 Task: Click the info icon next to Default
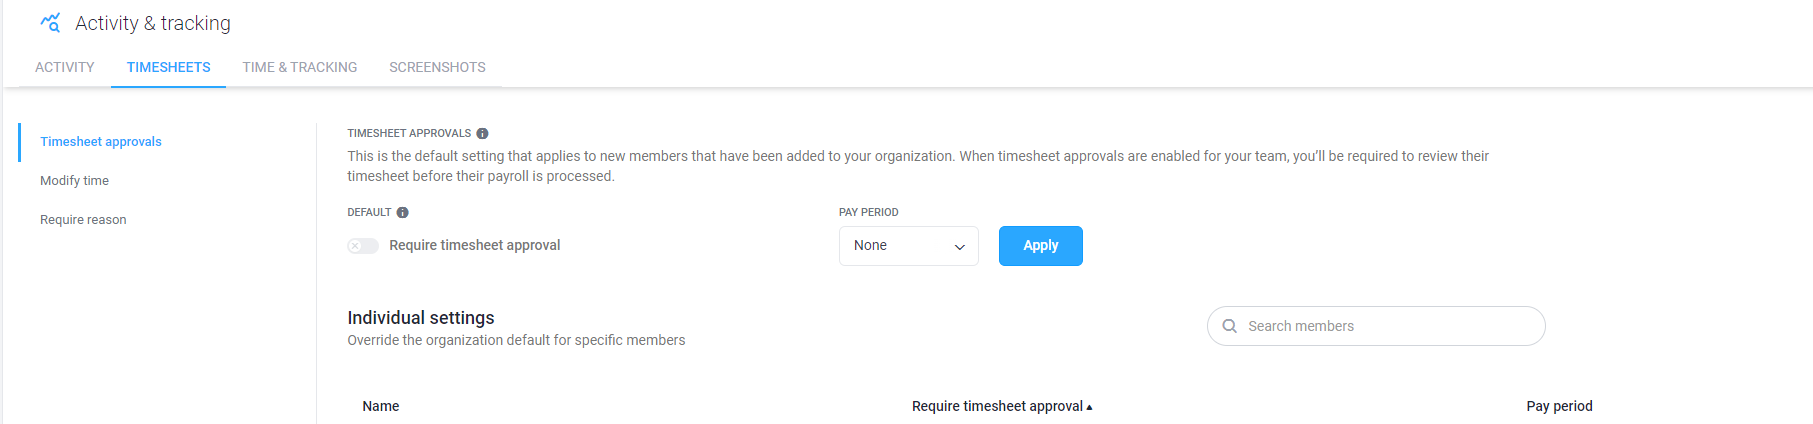(402, 212)
